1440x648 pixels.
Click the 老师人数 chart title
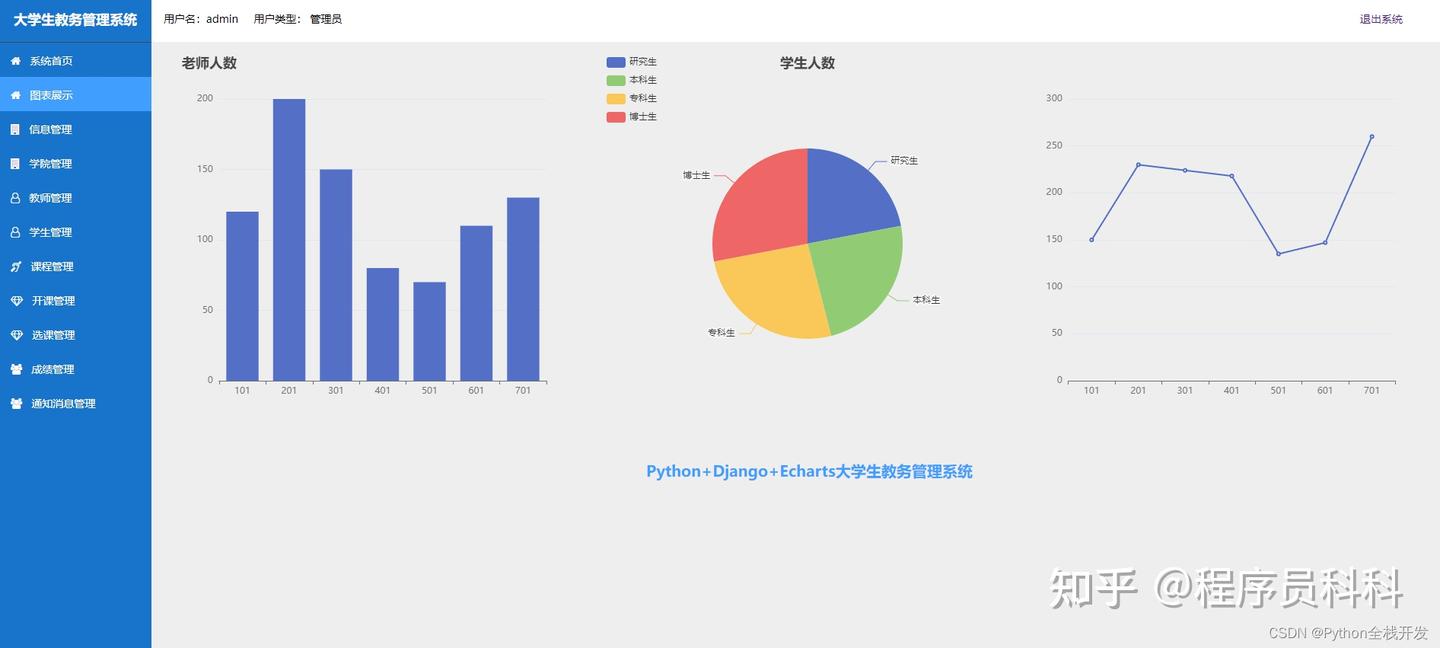pos(209,63)
